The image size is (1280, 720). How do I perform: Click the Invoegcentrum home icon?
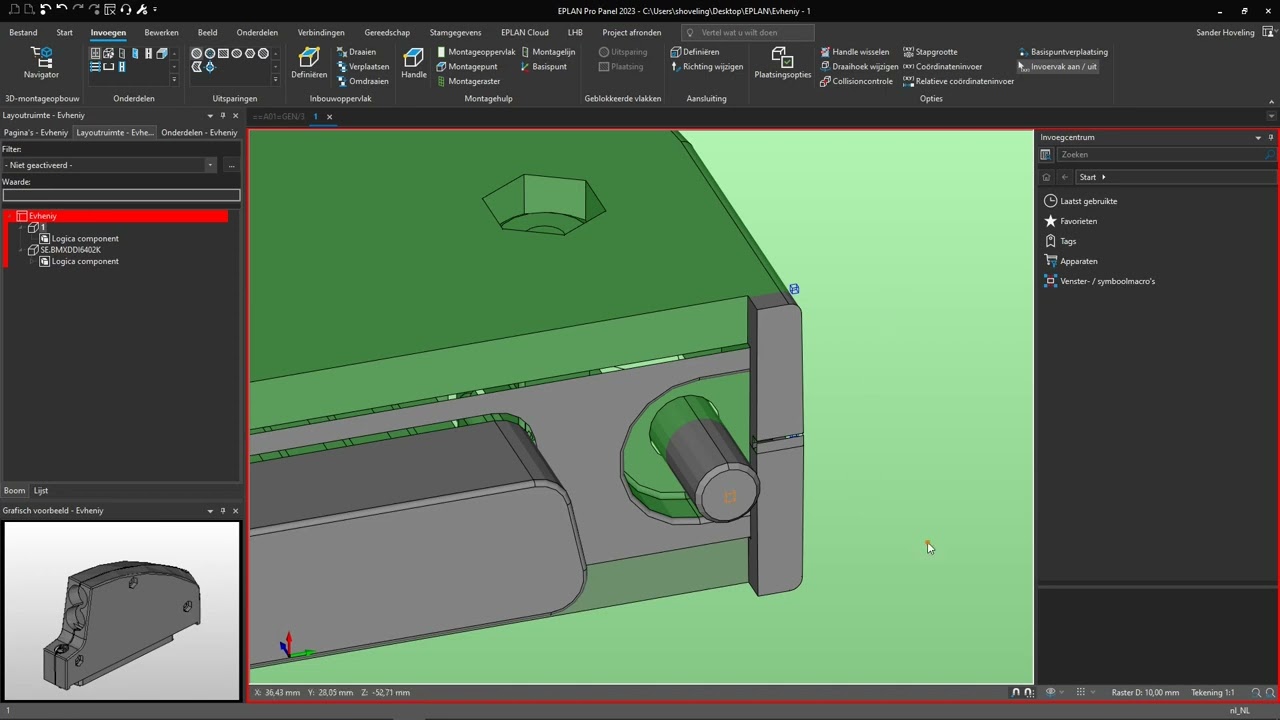(1046, 177)
